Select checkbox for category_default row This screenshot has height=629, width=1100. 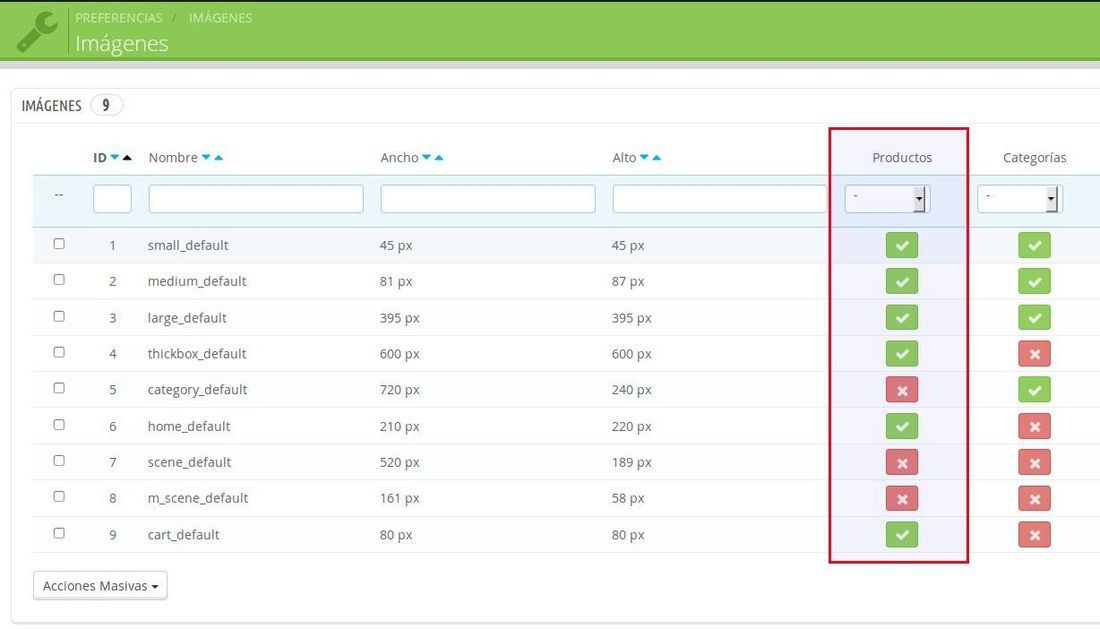59,388
